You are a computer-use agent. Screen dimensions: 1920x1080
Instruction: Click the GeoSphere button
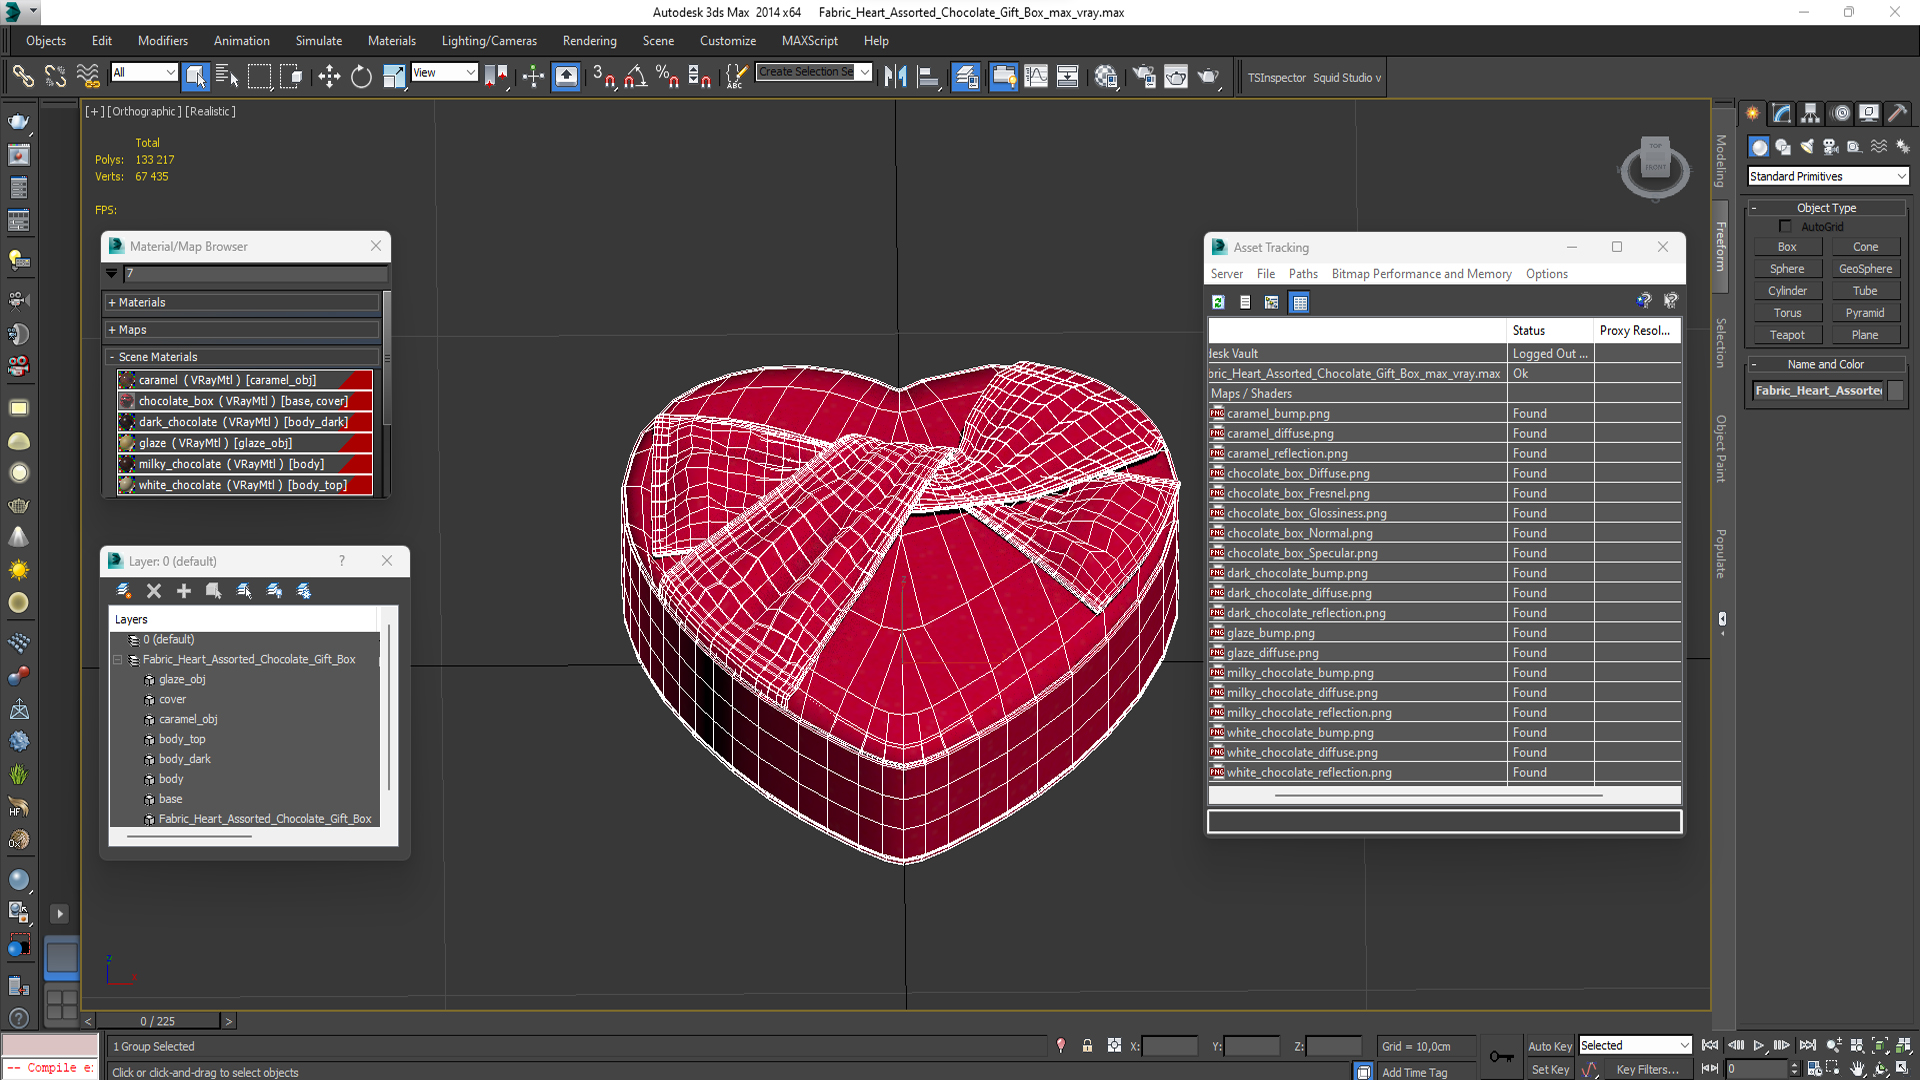pos(1865,269)
